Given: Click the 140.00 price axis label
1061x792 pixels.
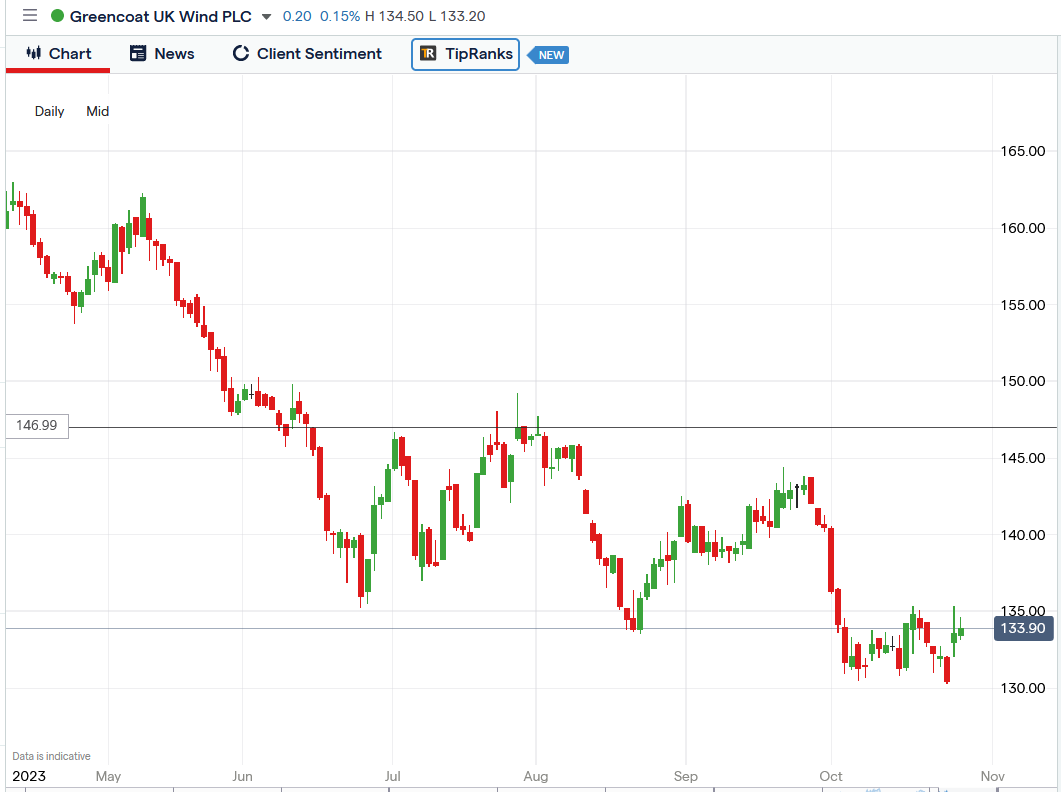Looking at the screenshot, I should click(1023, 535).
